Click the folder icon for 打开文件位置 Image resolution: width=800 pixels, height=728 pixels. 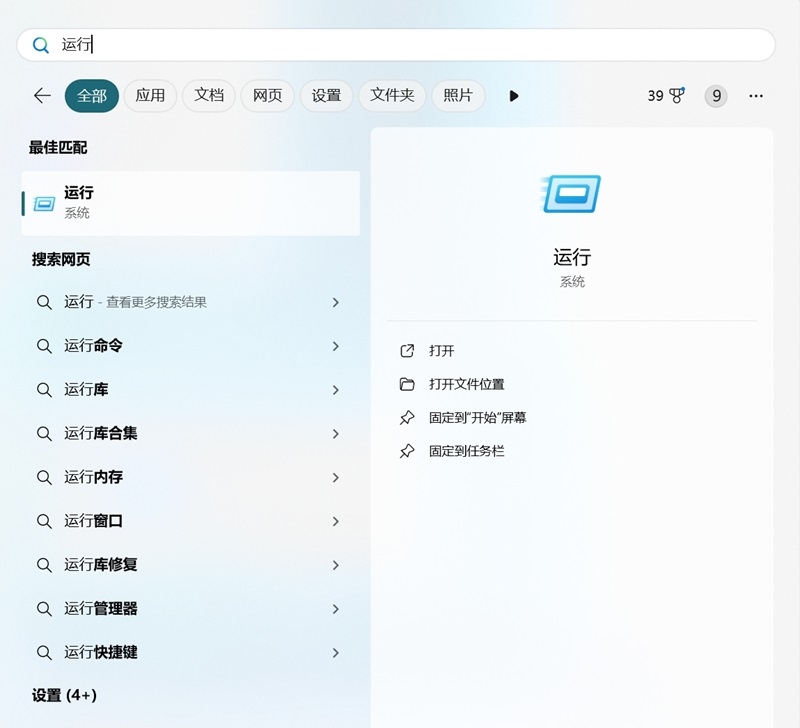click(407, 384)
